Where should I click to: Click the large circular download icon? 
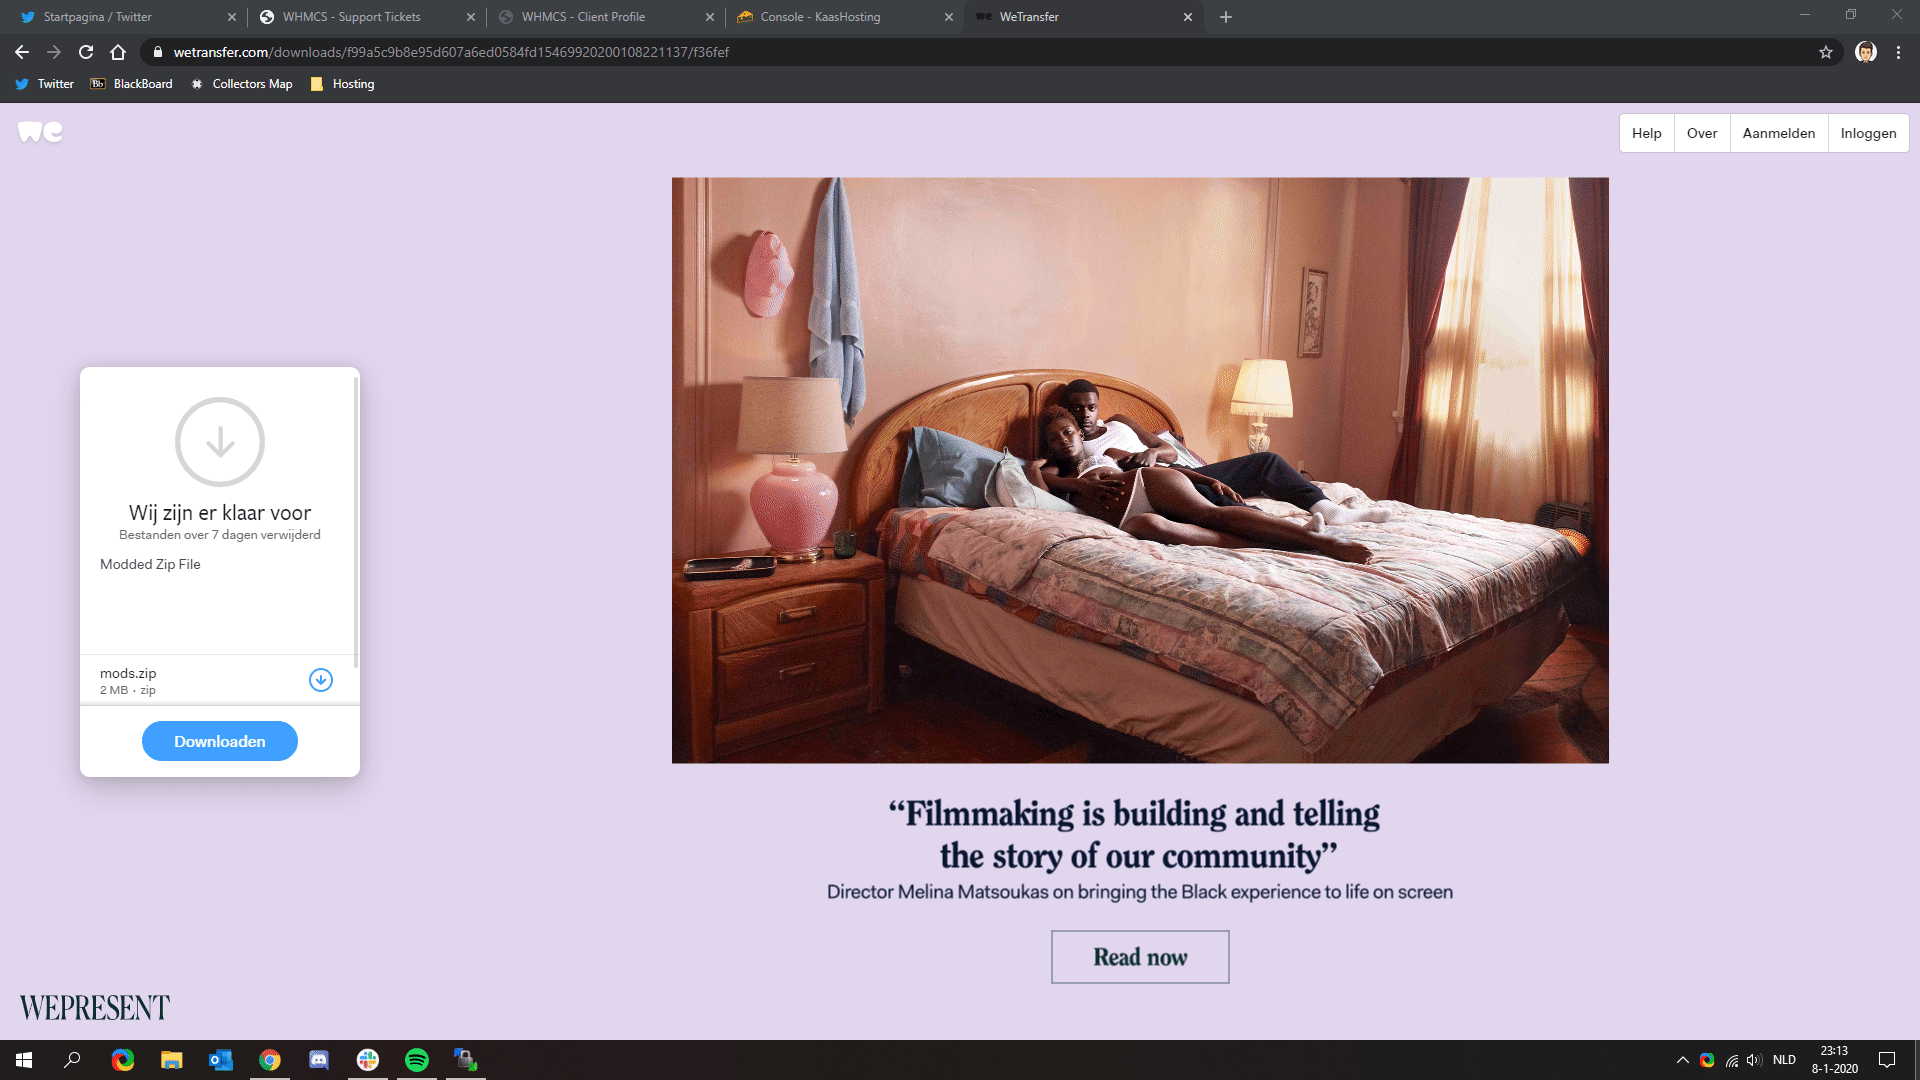coord(220,442)
